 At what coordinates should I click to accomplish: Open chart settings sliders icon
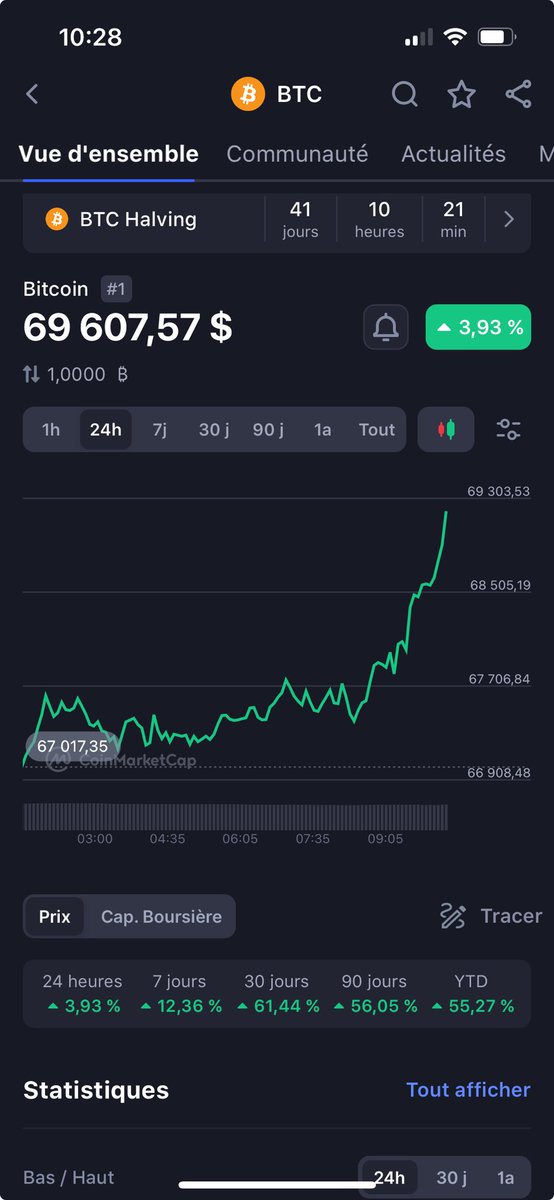point(508,430)
